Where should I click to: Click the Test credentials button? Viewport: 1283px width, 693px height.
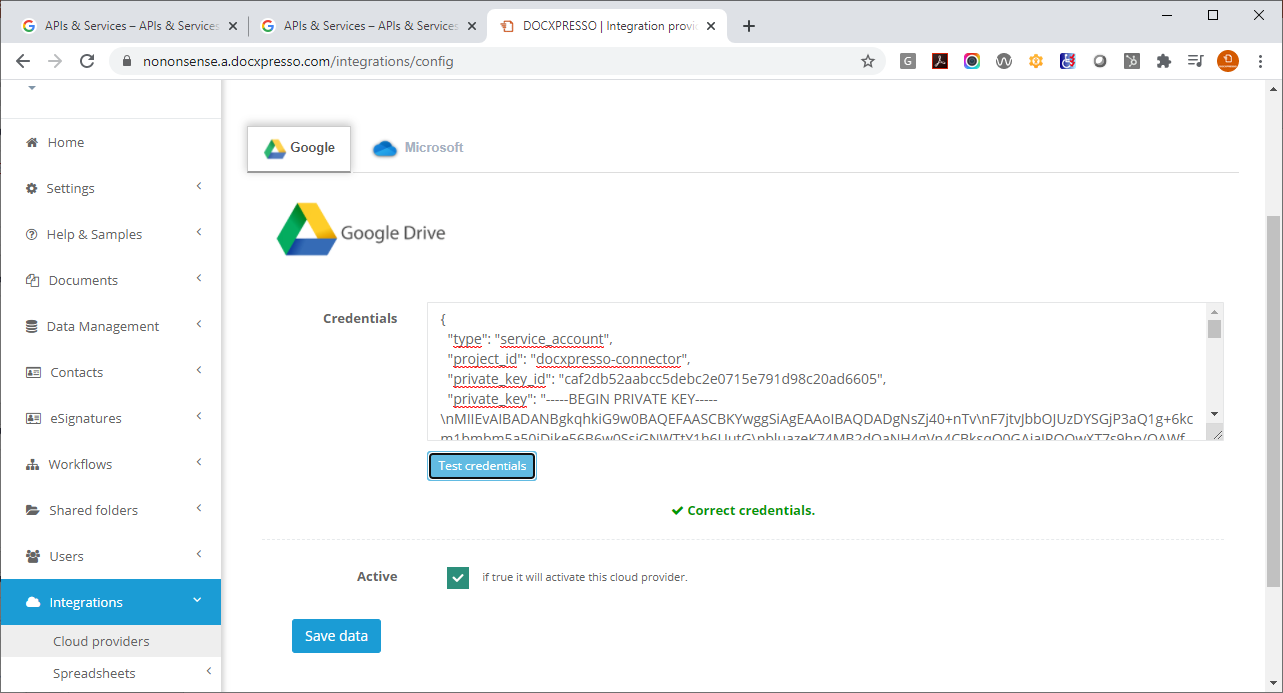click(x=482, y=466)
